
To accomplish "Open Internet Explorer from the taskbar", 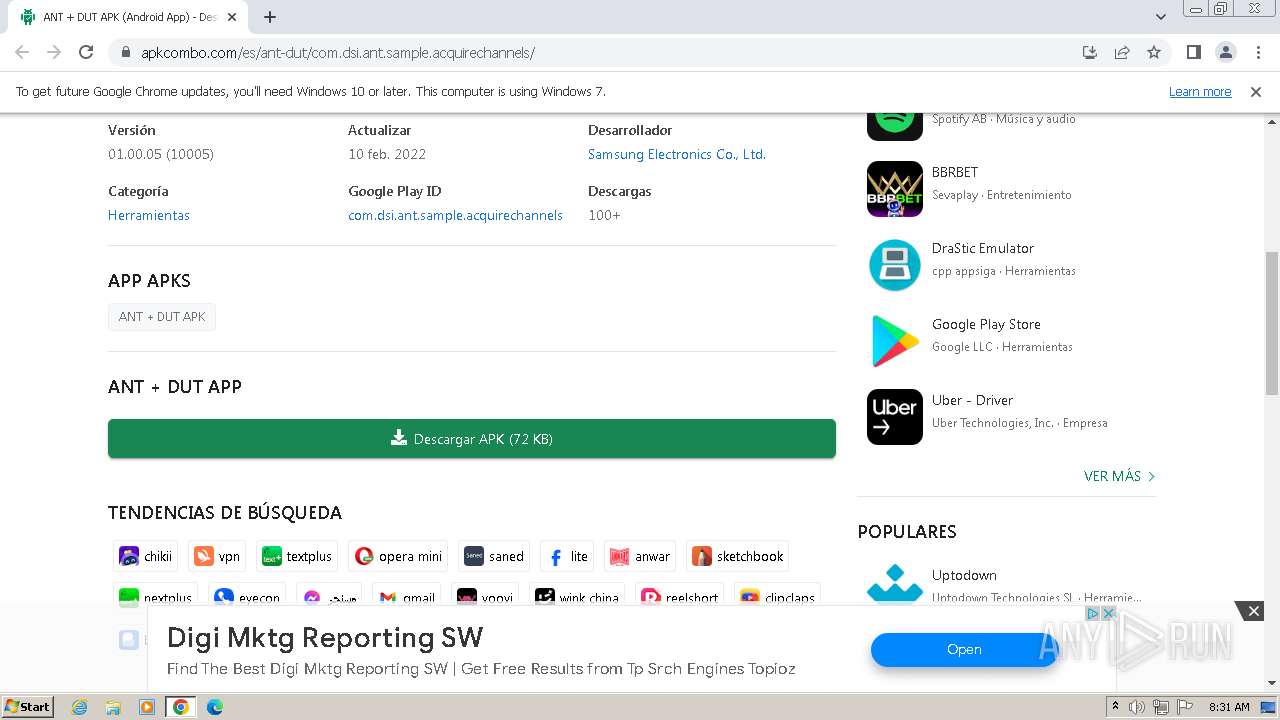I will coord(79,707).
